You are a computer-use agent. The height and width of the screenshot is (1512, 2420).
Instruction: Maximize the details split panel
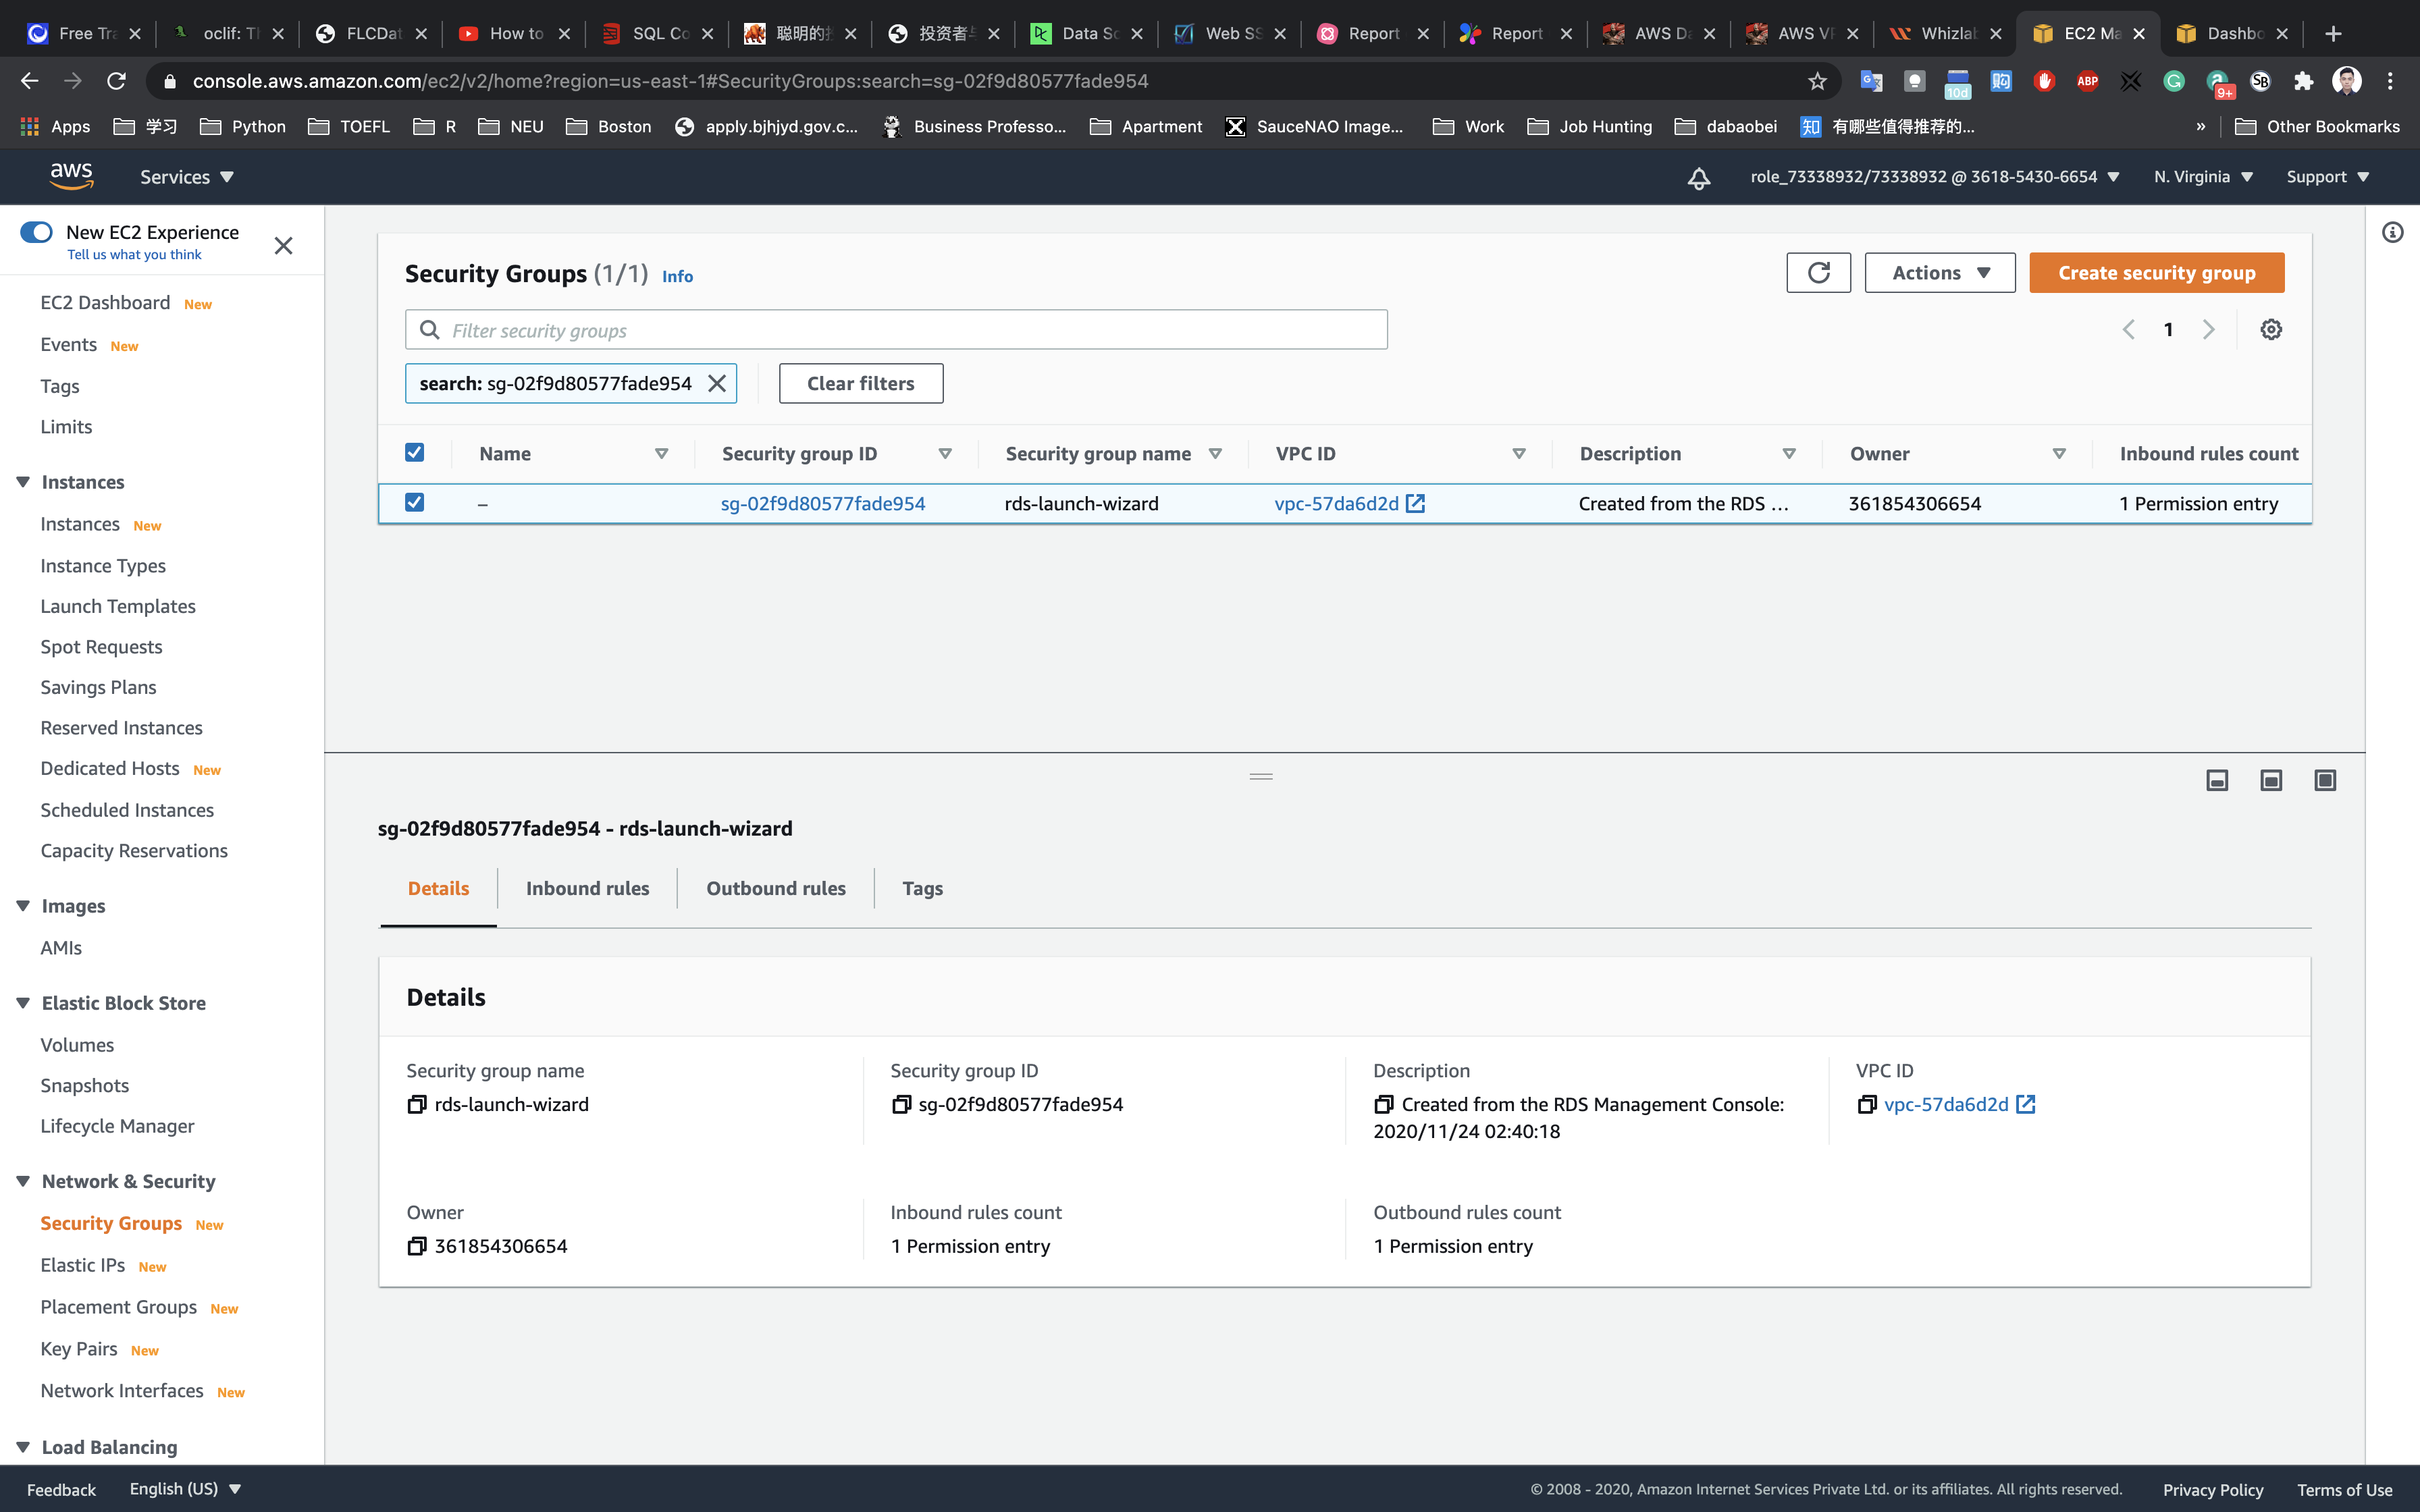(x=2325, y=780)
